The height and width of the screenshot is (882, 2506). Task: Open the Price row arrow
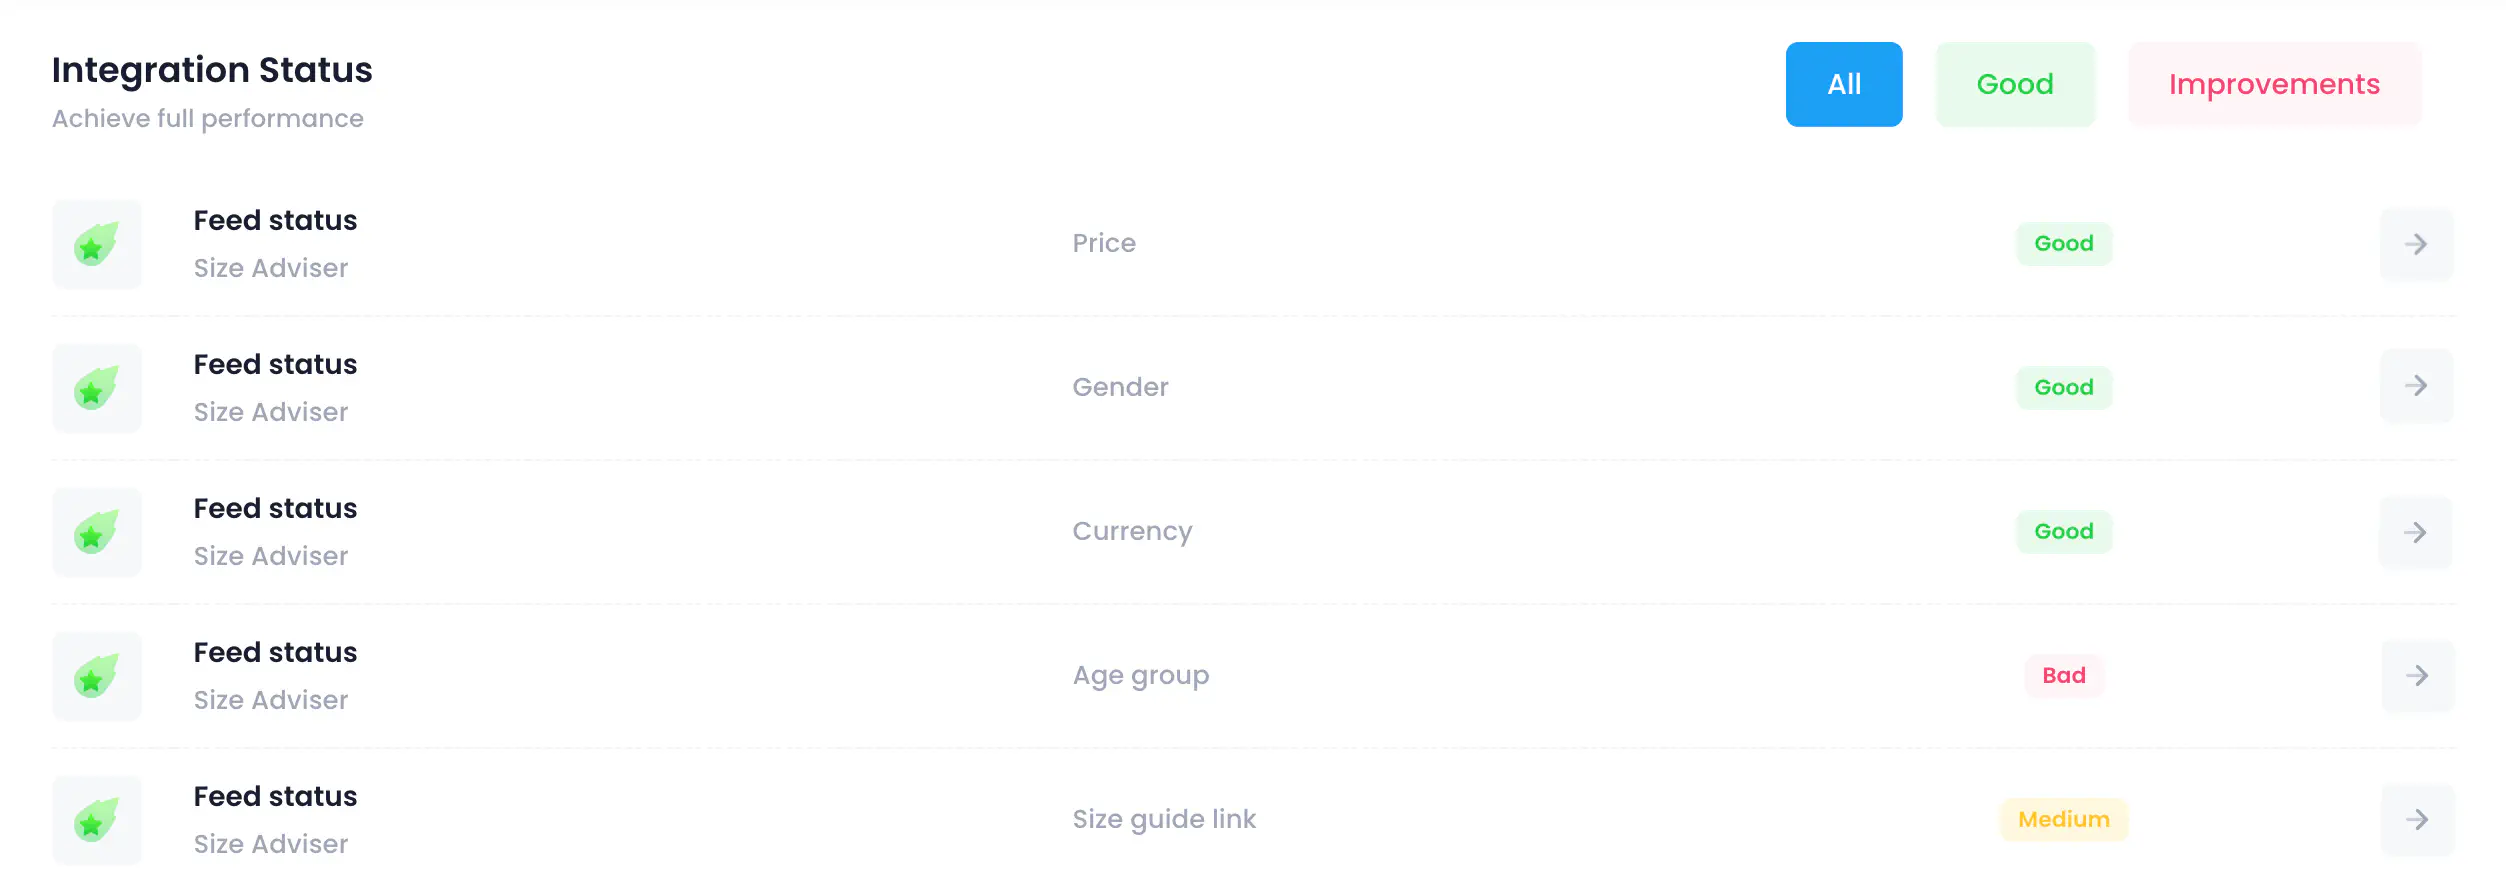[x=2416, y=244]
